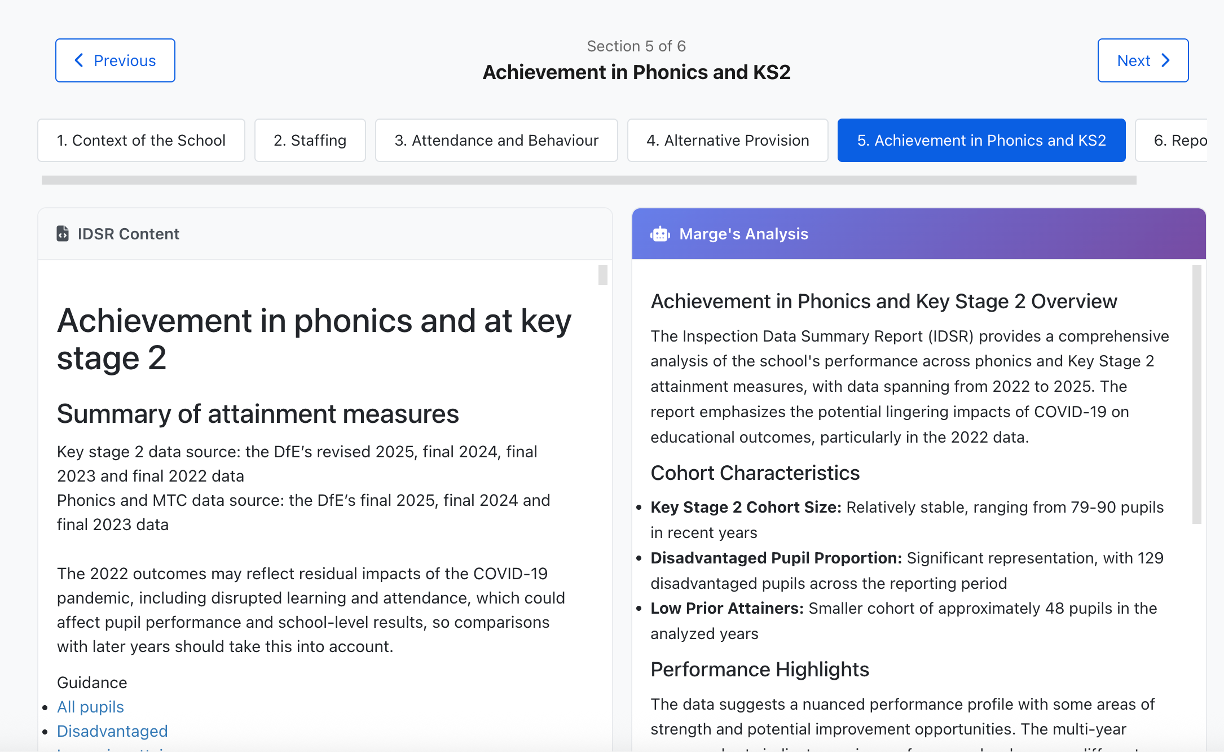Screen dimensions: 1224x752
Task: Switch to the Staffing tab
Action: pos(310,141)
